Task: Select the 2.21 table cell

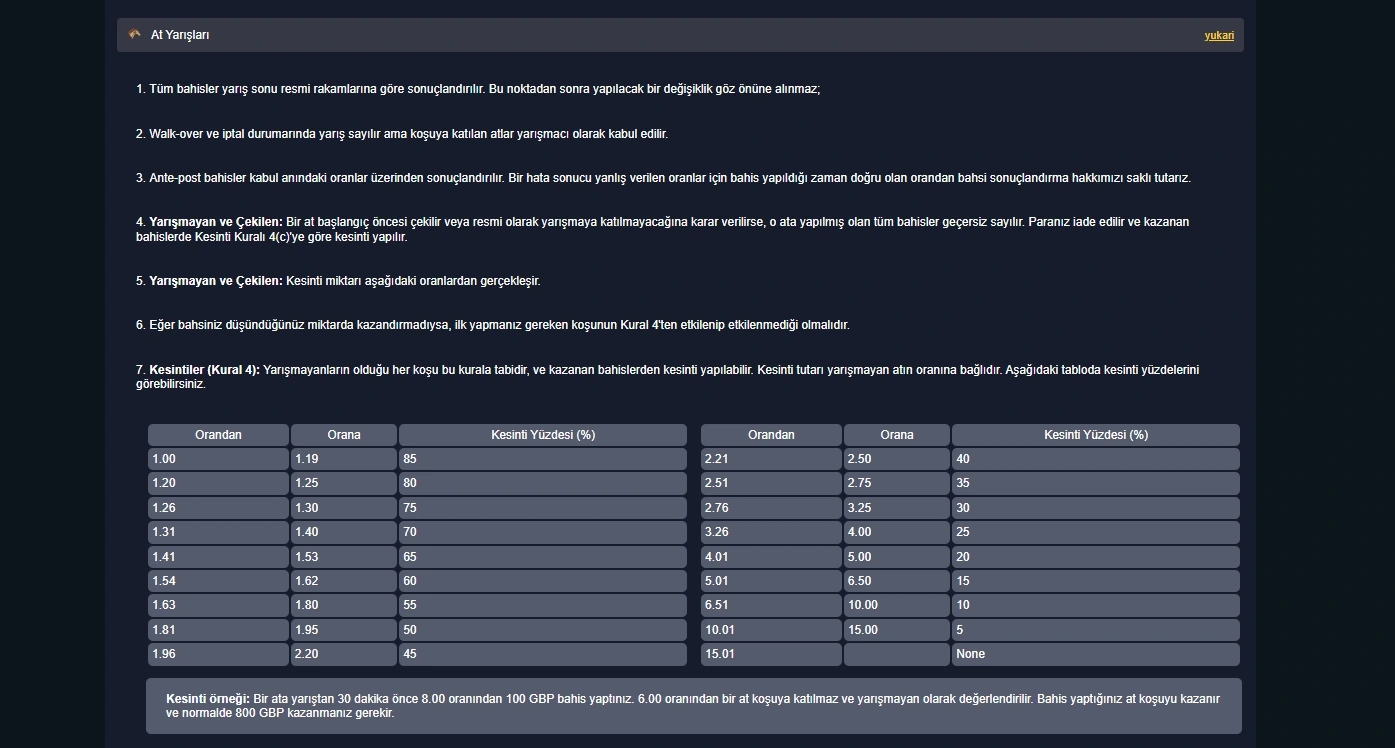Action: 771,459
